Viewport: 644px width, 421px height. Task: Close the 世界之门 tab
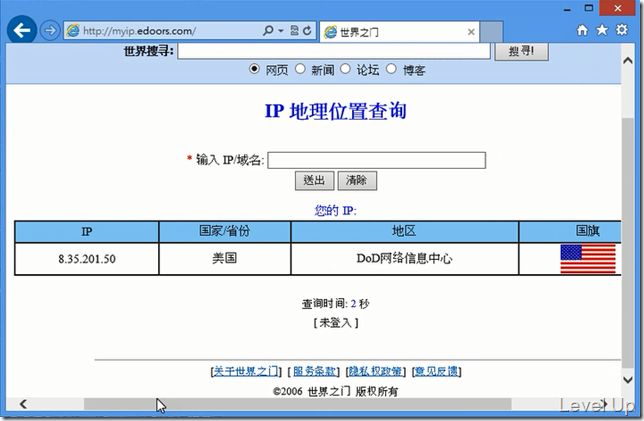pos(471,32)
